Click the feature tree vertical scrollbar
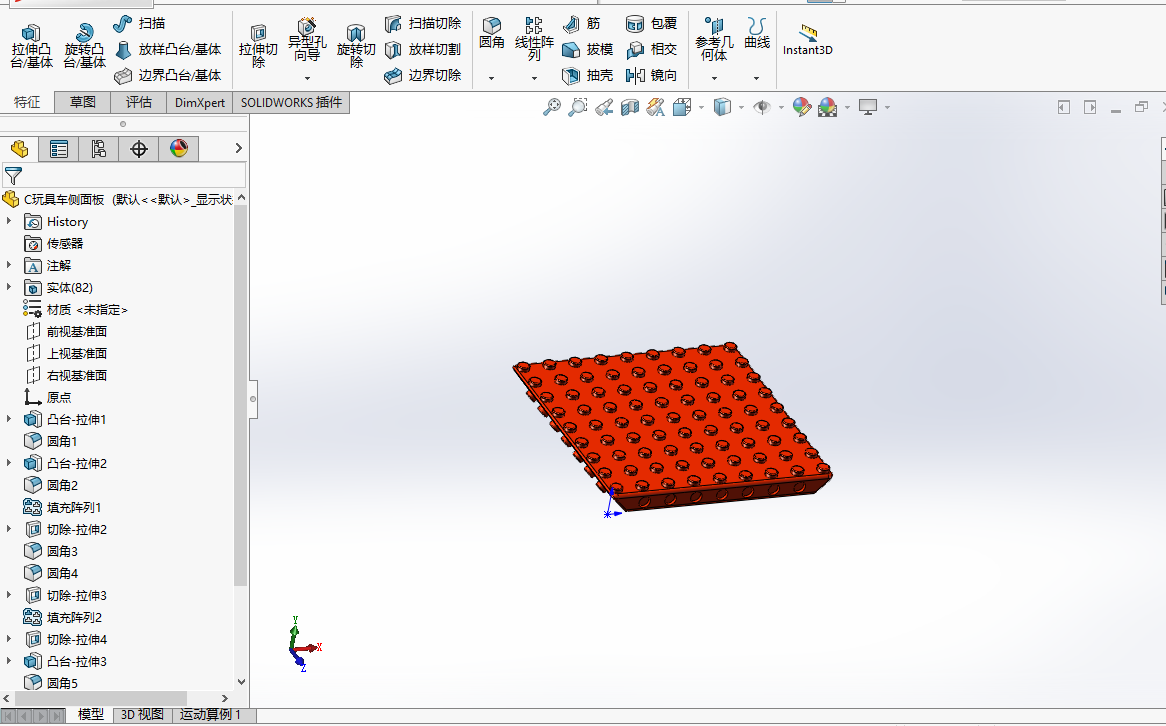The width and height of the screenshot is (1166, 726). tap(240, 394)
